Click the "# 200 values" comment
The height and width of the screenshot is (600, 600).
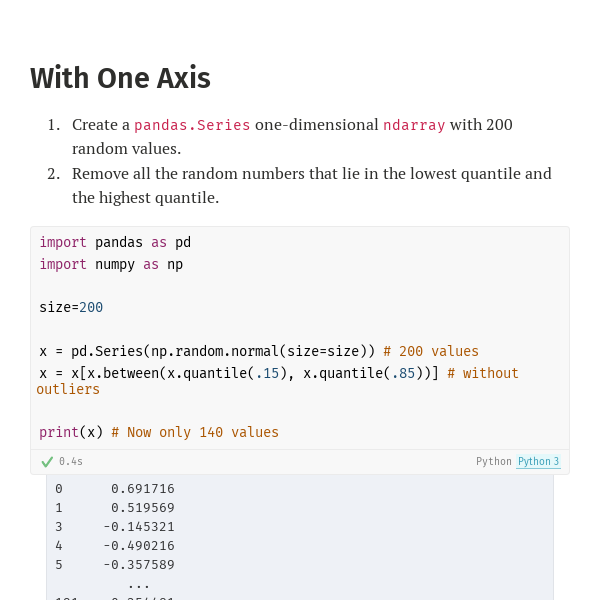tap(431, 352)
